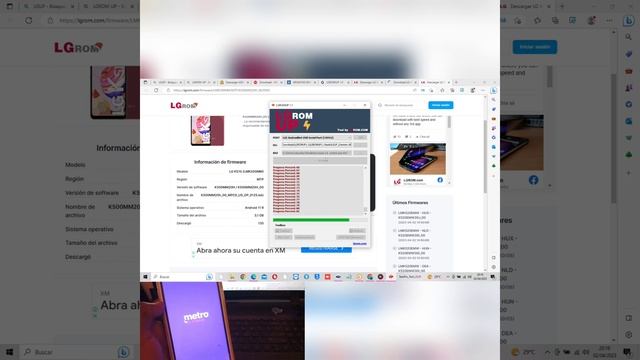Click the LGUP log list scrollbar
This screenshot has height=360, width=640.
click(x=365, y=190)
